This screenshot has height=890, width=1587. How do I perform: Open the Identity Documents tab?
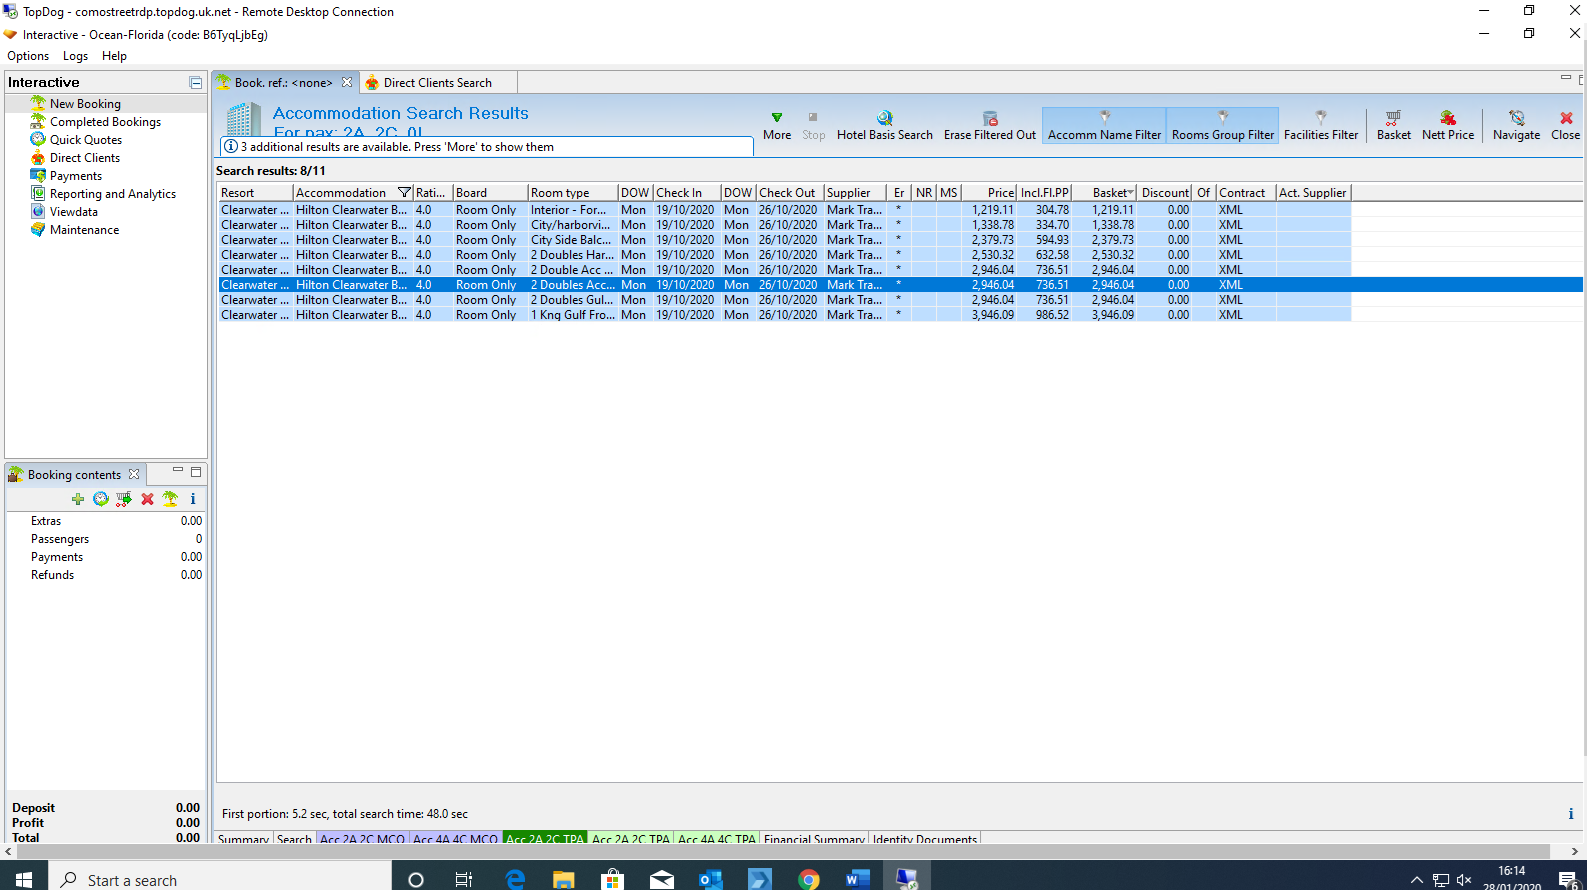(x=924, y=839)
